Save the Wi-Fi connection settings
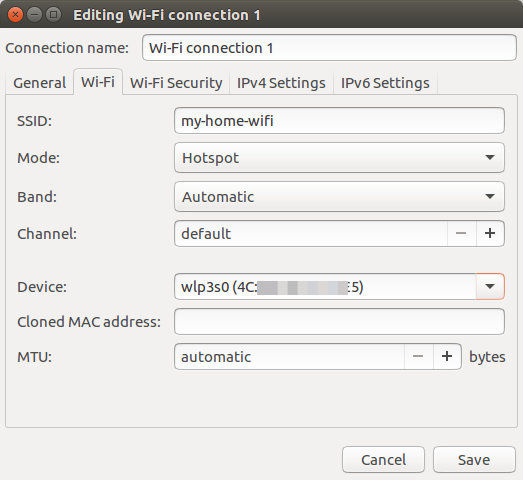The height and width of the screenshot is (480, 523). pos(474,460)
